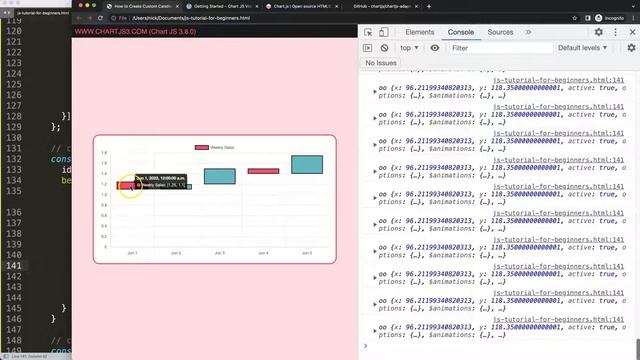Image resolution: width=640 pixels, height=360 pixels.
Task: Toggle browser side panel icon
Action: [x=587, y=18]
